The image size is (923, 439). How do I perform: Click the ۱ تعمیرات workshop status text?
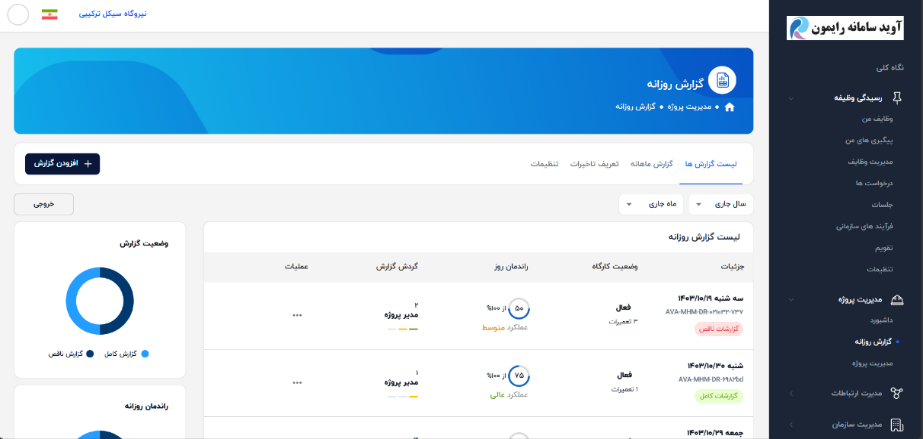pyautogui.click(x=625, y=390)
